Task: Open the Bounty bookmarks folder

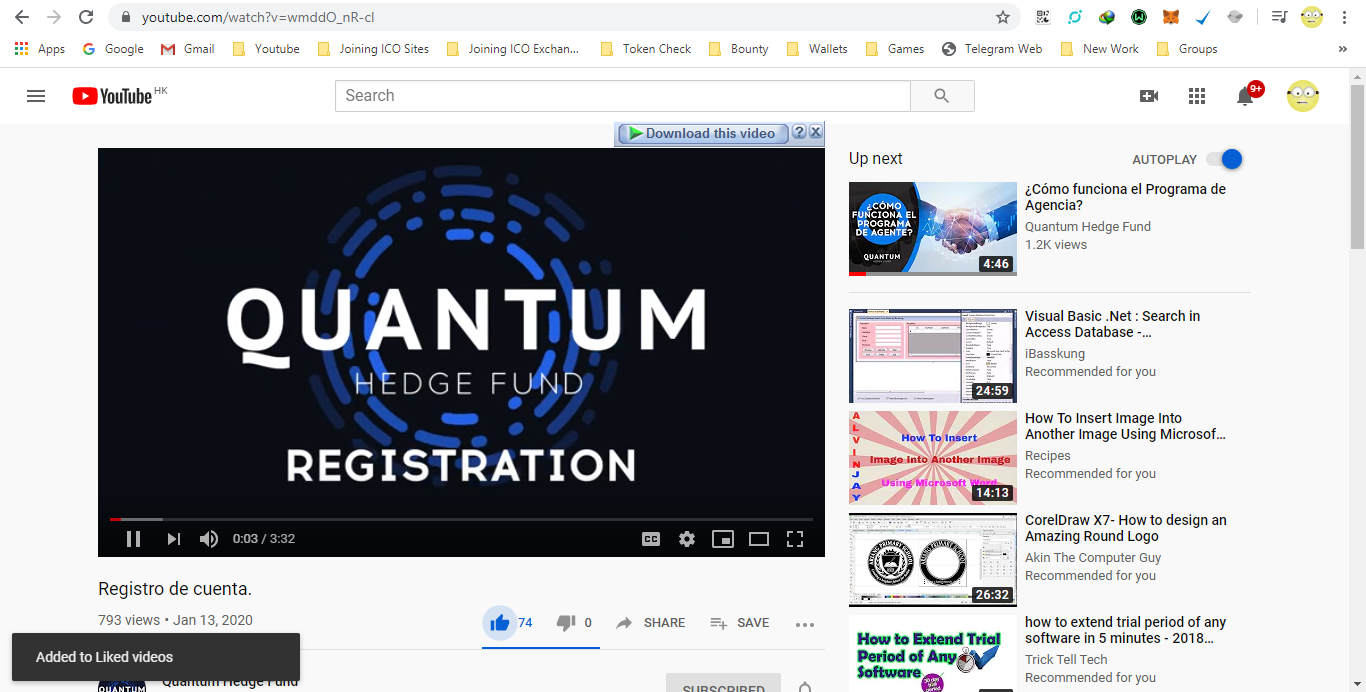Action: click(x=738, y=48)
